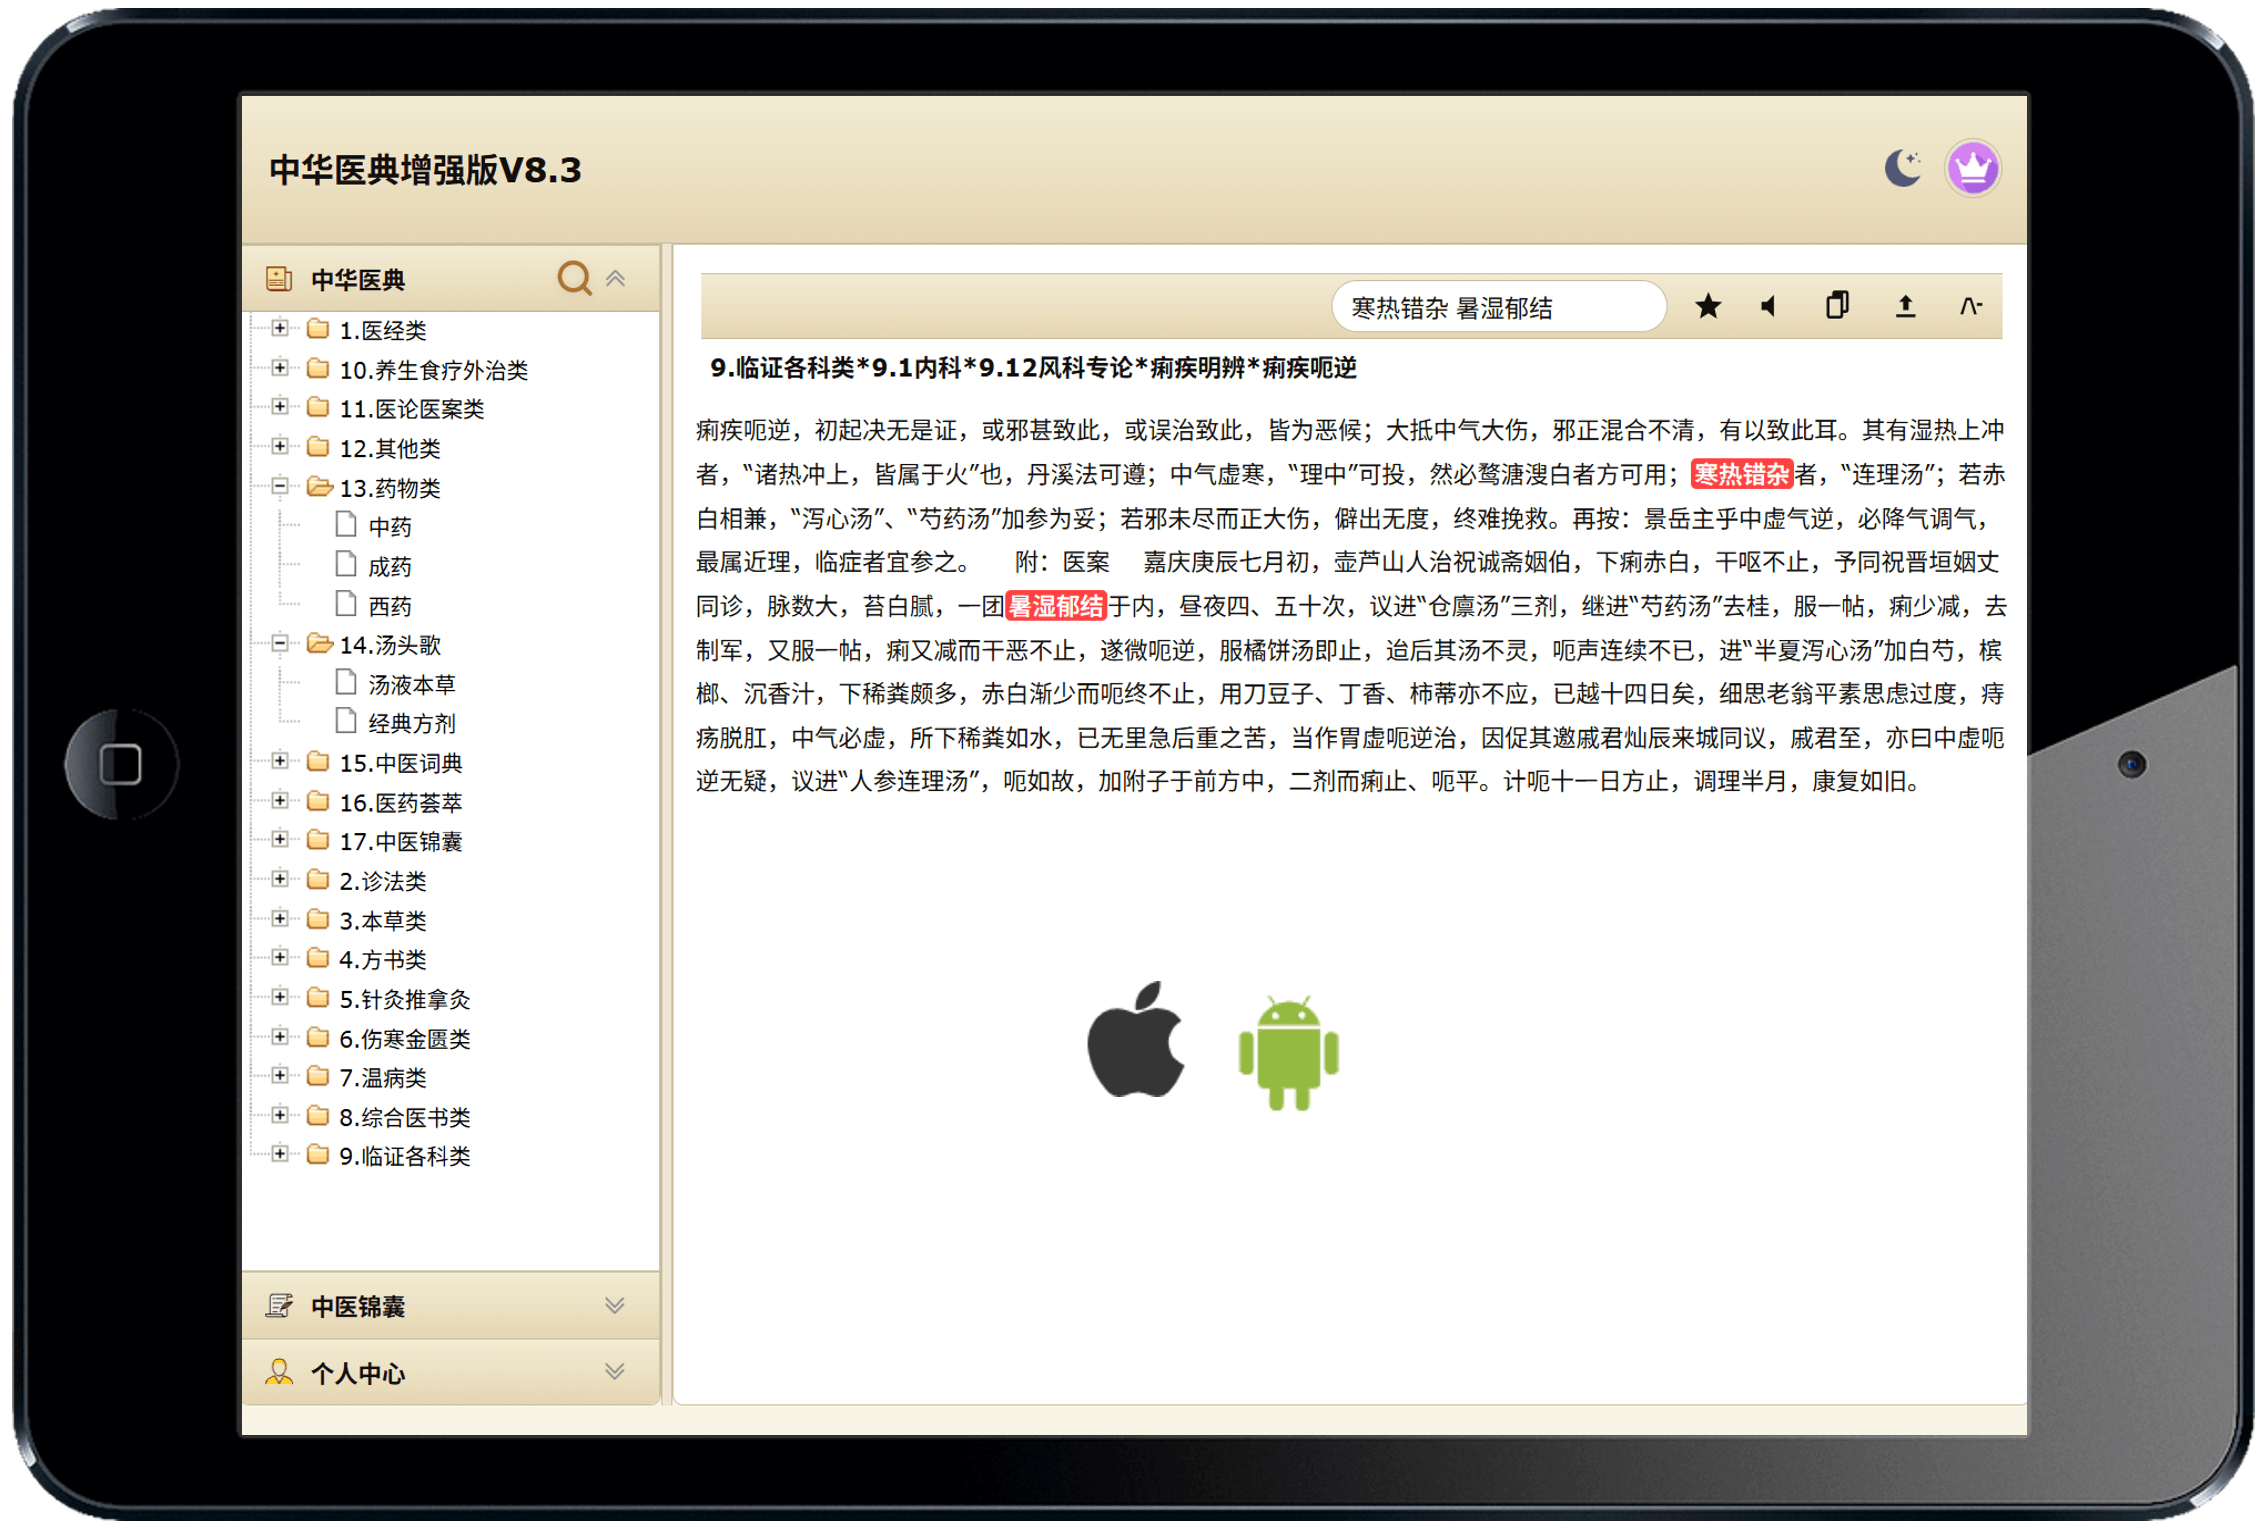Expand the 9.临证各科类 folder plus box
2264x1528 pixels.
[280, 1155]
